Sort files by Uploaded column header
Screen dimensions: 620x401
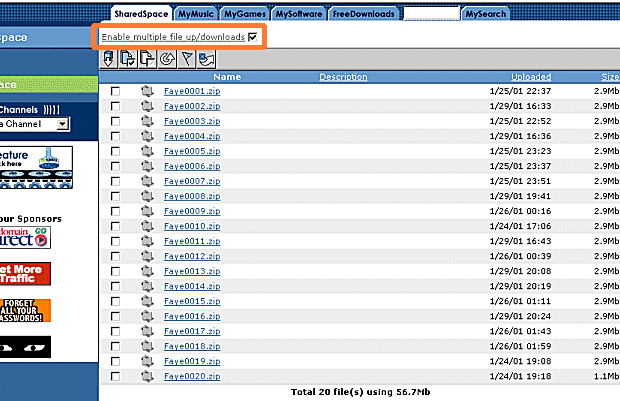(530, 77)
